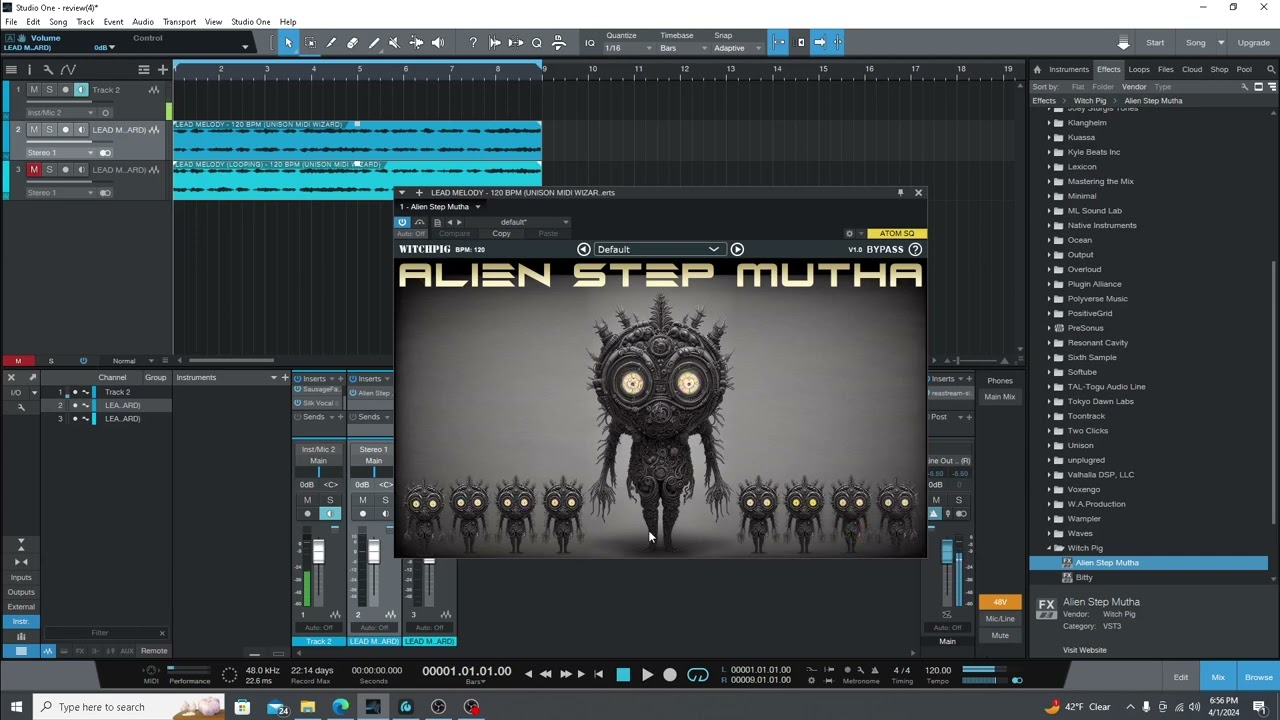Add a new track with the plus icon

coord(163,69)
